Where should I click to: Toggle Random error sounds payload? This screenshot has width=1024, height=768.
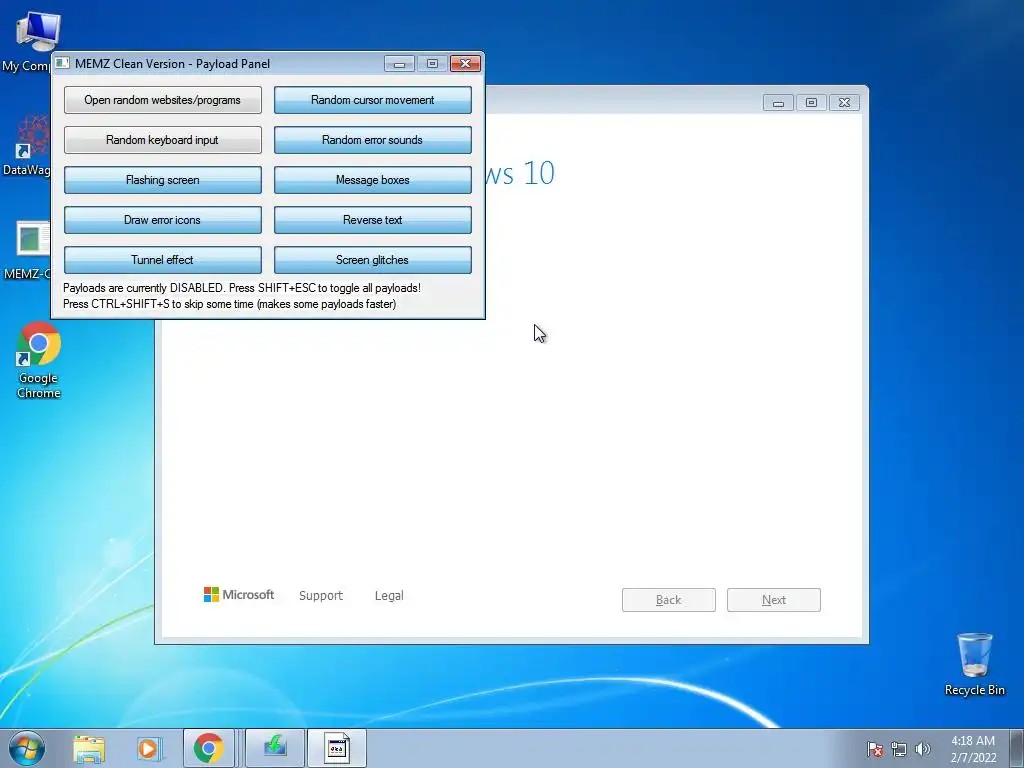372,140
